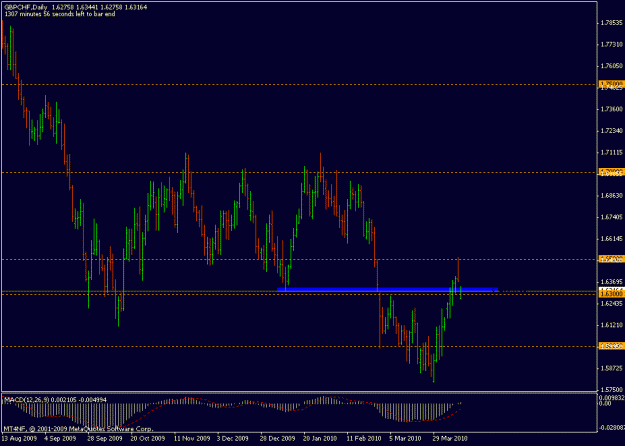Click the 1.62435 price axis label
The height and width of the screenshot is (446, 625).
[x=611, y=304]
